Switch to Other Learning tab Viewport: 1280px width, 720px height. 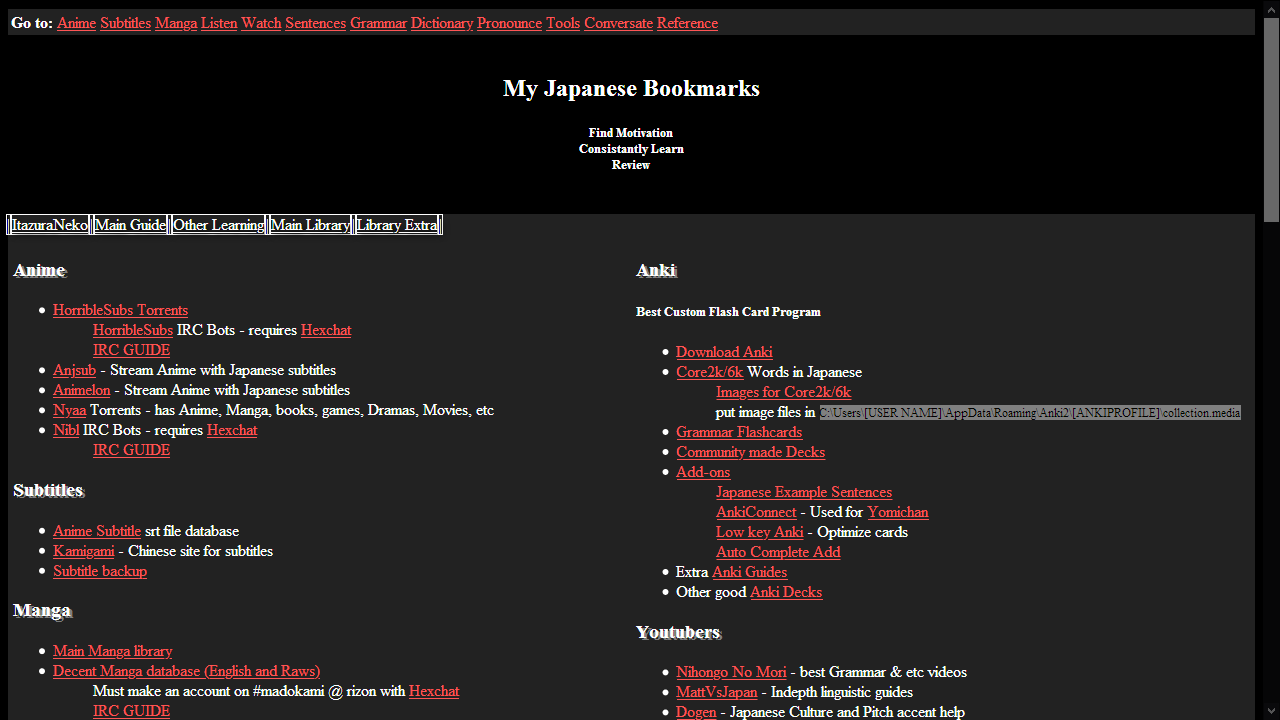(x=218, y=225)
